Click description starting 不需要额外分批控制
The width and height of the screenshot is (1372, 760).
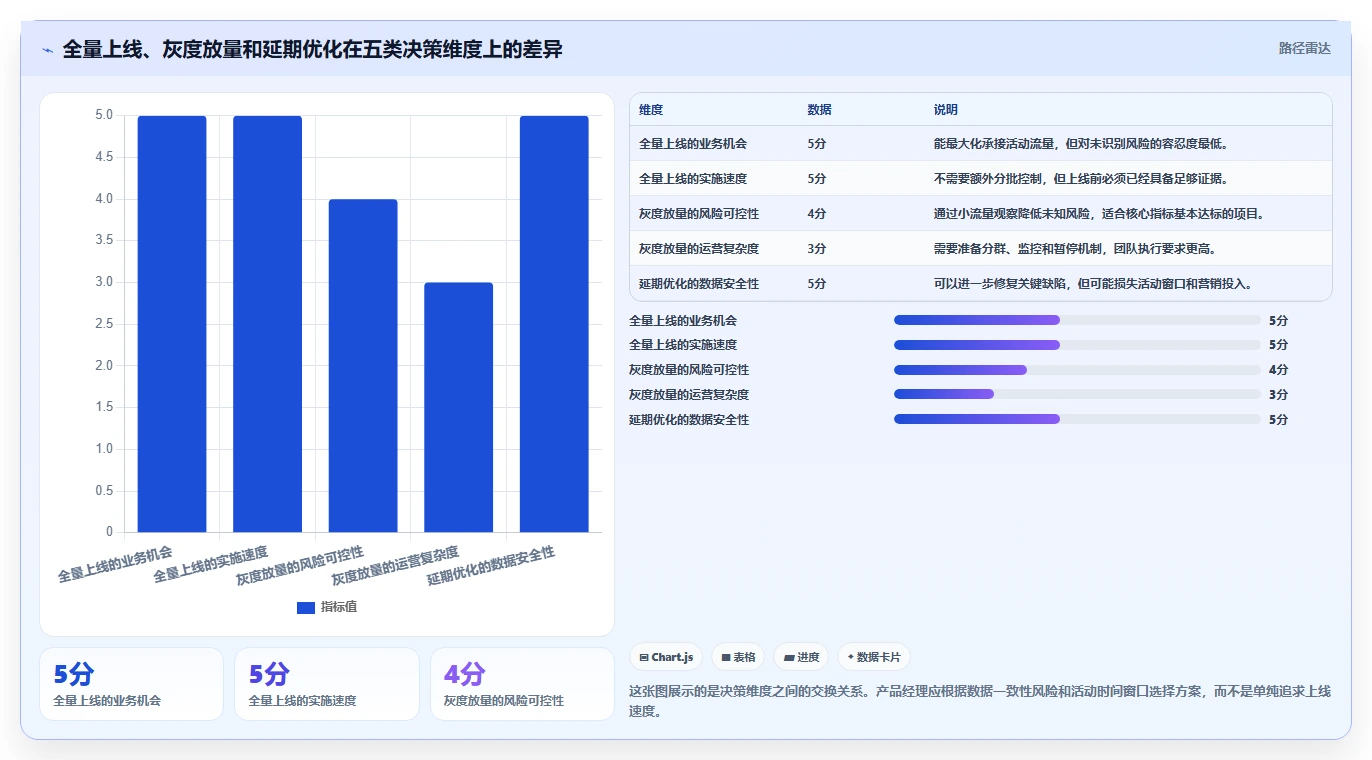1081,179
